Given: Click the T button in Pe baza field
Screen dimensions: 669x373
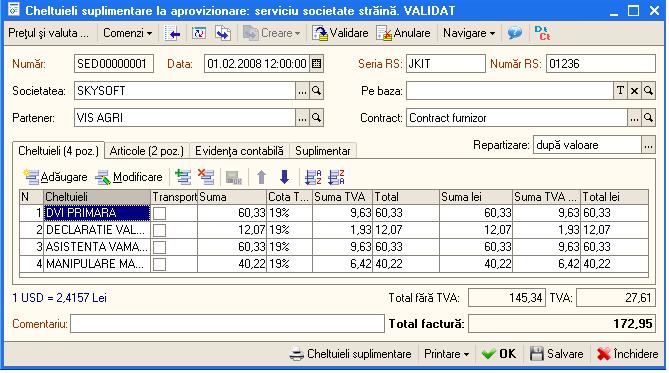Looking at the screenshot, I should pos(620,90).
